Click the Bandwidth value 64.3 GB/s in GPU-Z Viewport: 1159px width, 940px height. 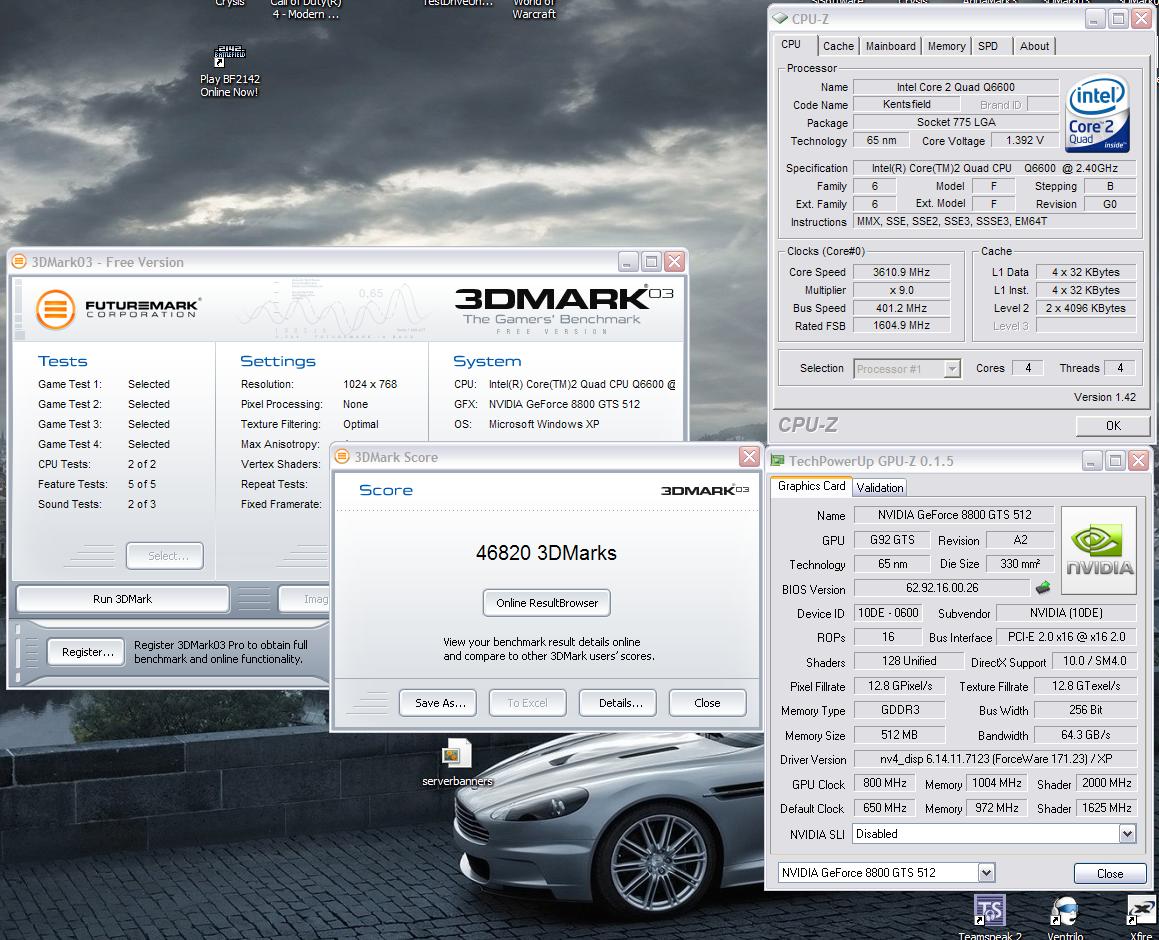[x=1085, y=735]
